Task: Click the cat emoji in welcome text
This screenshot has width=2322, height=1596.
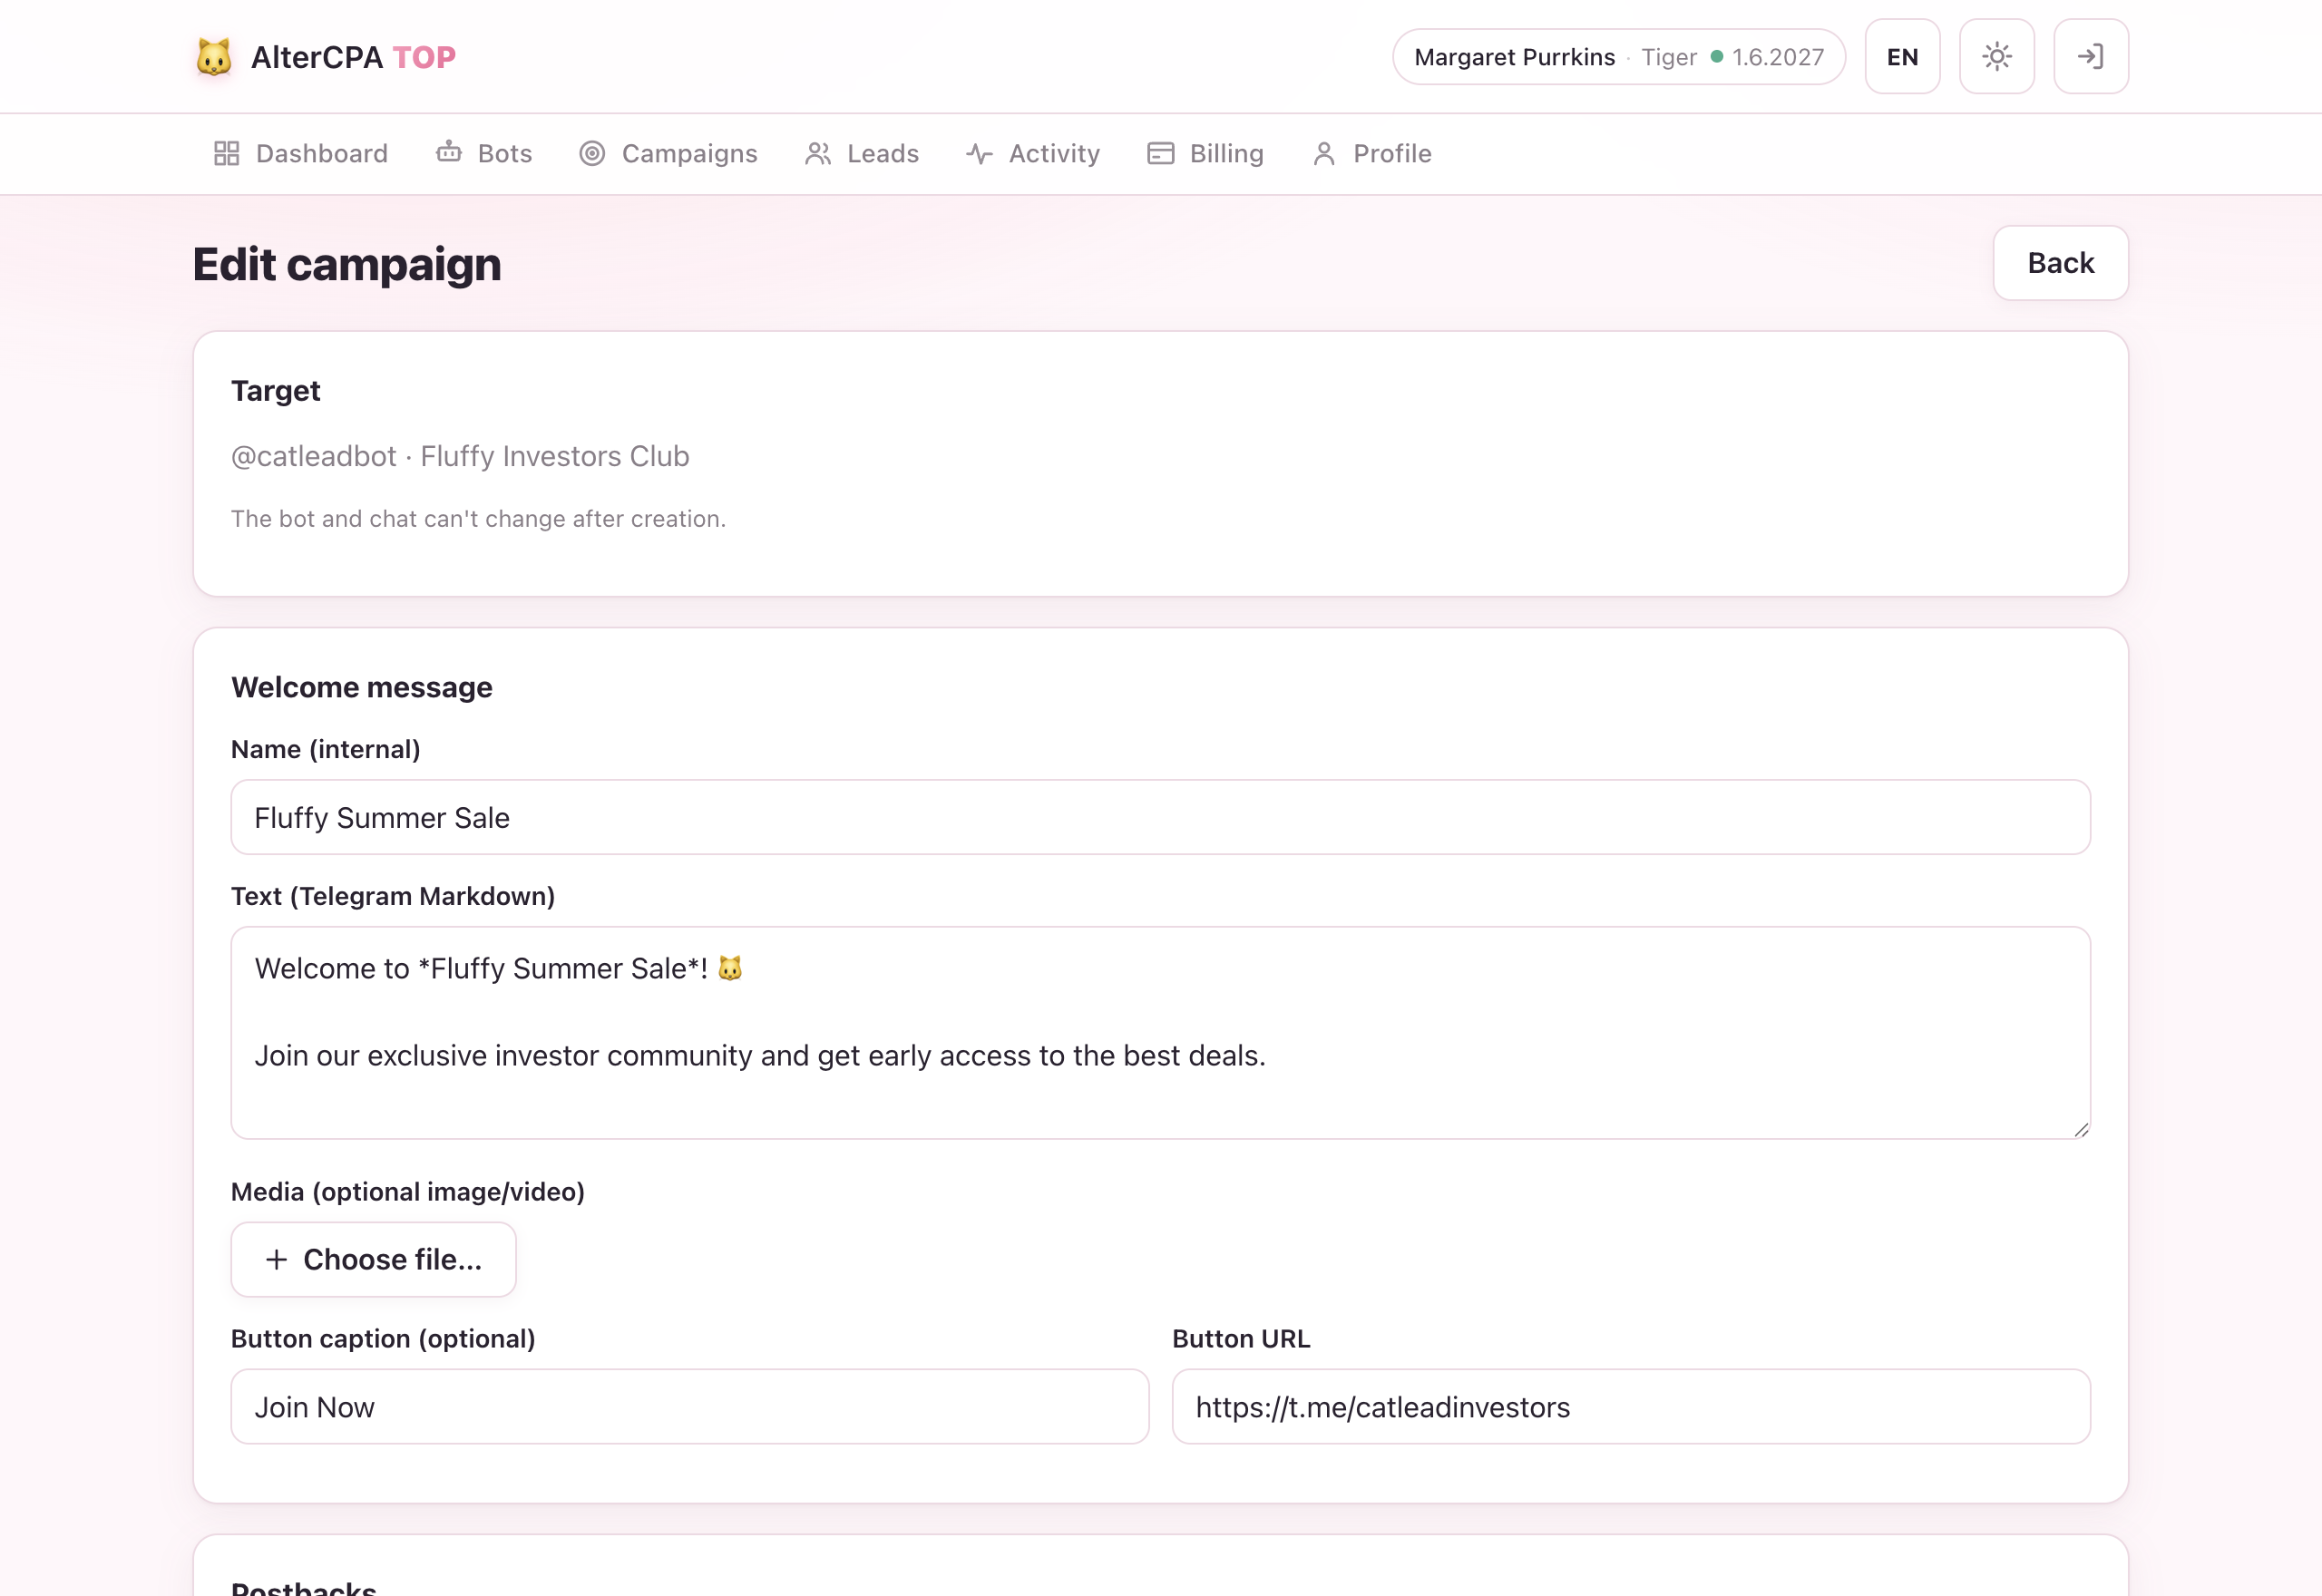Action: point(730,968)
